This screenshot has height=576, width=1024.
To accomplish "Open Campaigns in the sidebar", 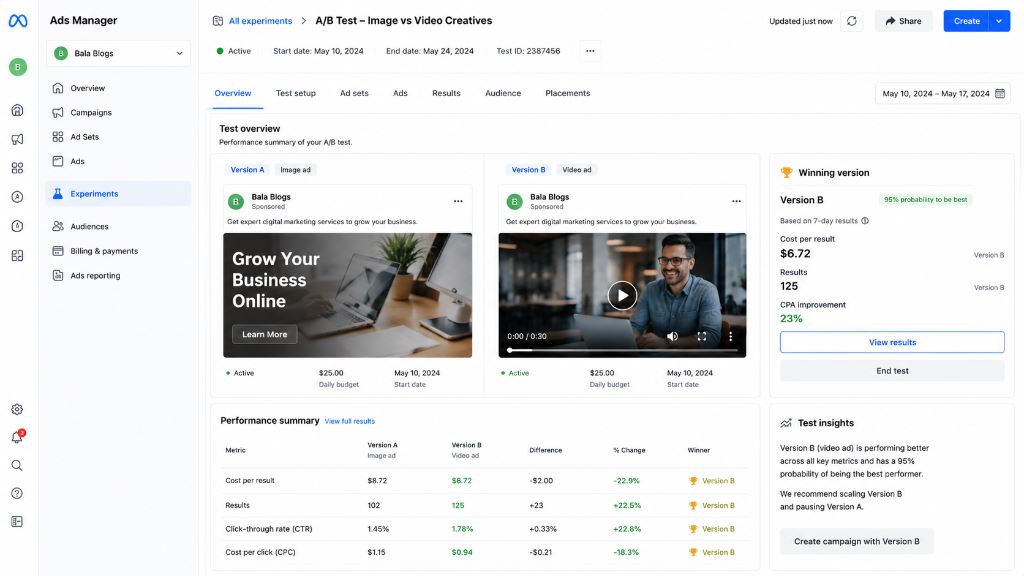I will tap(118, 112).
